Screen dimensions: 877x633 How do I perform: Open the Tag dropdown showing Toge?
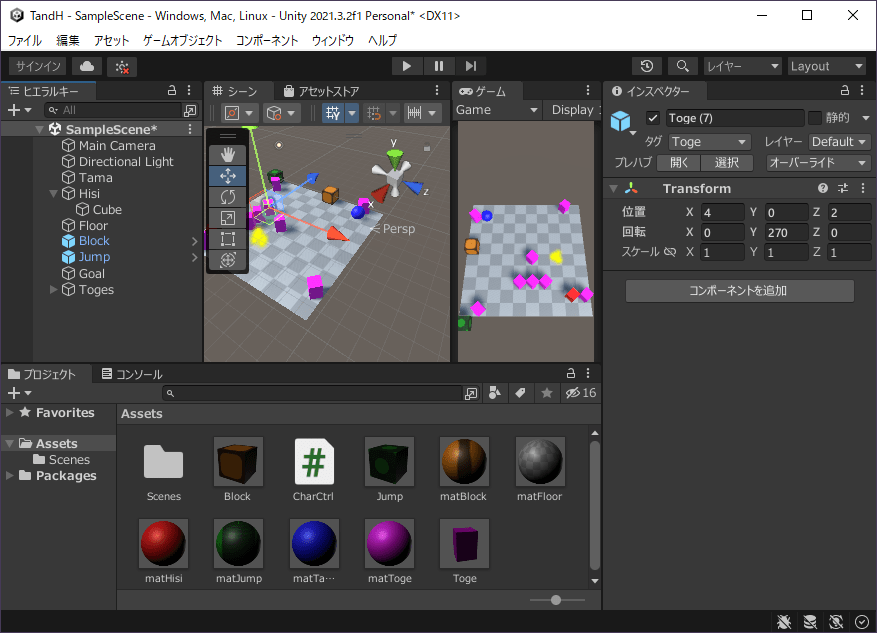[x=709, y=142]
